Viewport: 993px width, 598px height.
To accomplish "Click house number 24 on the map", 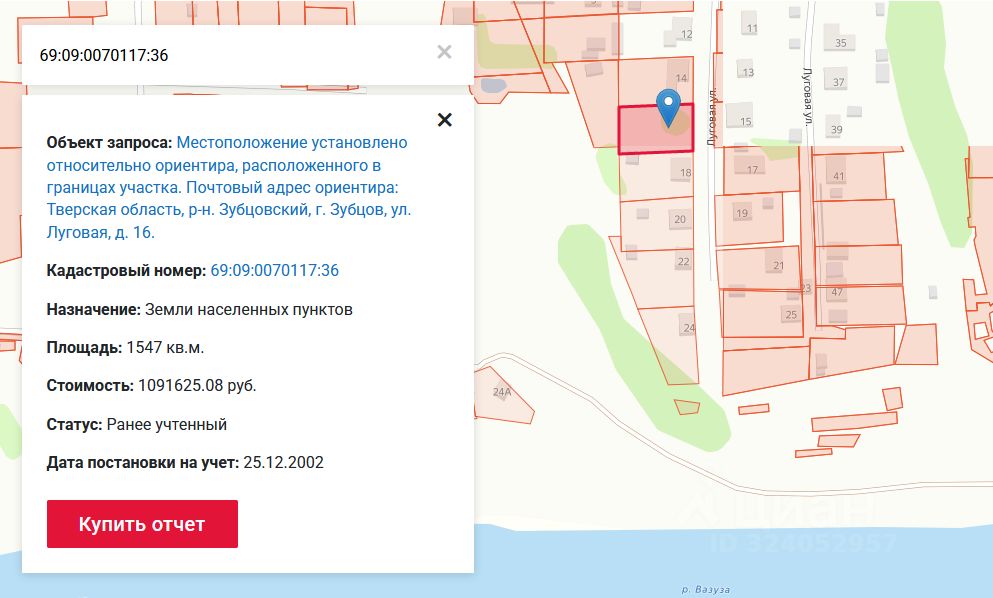I will [689, 328].
